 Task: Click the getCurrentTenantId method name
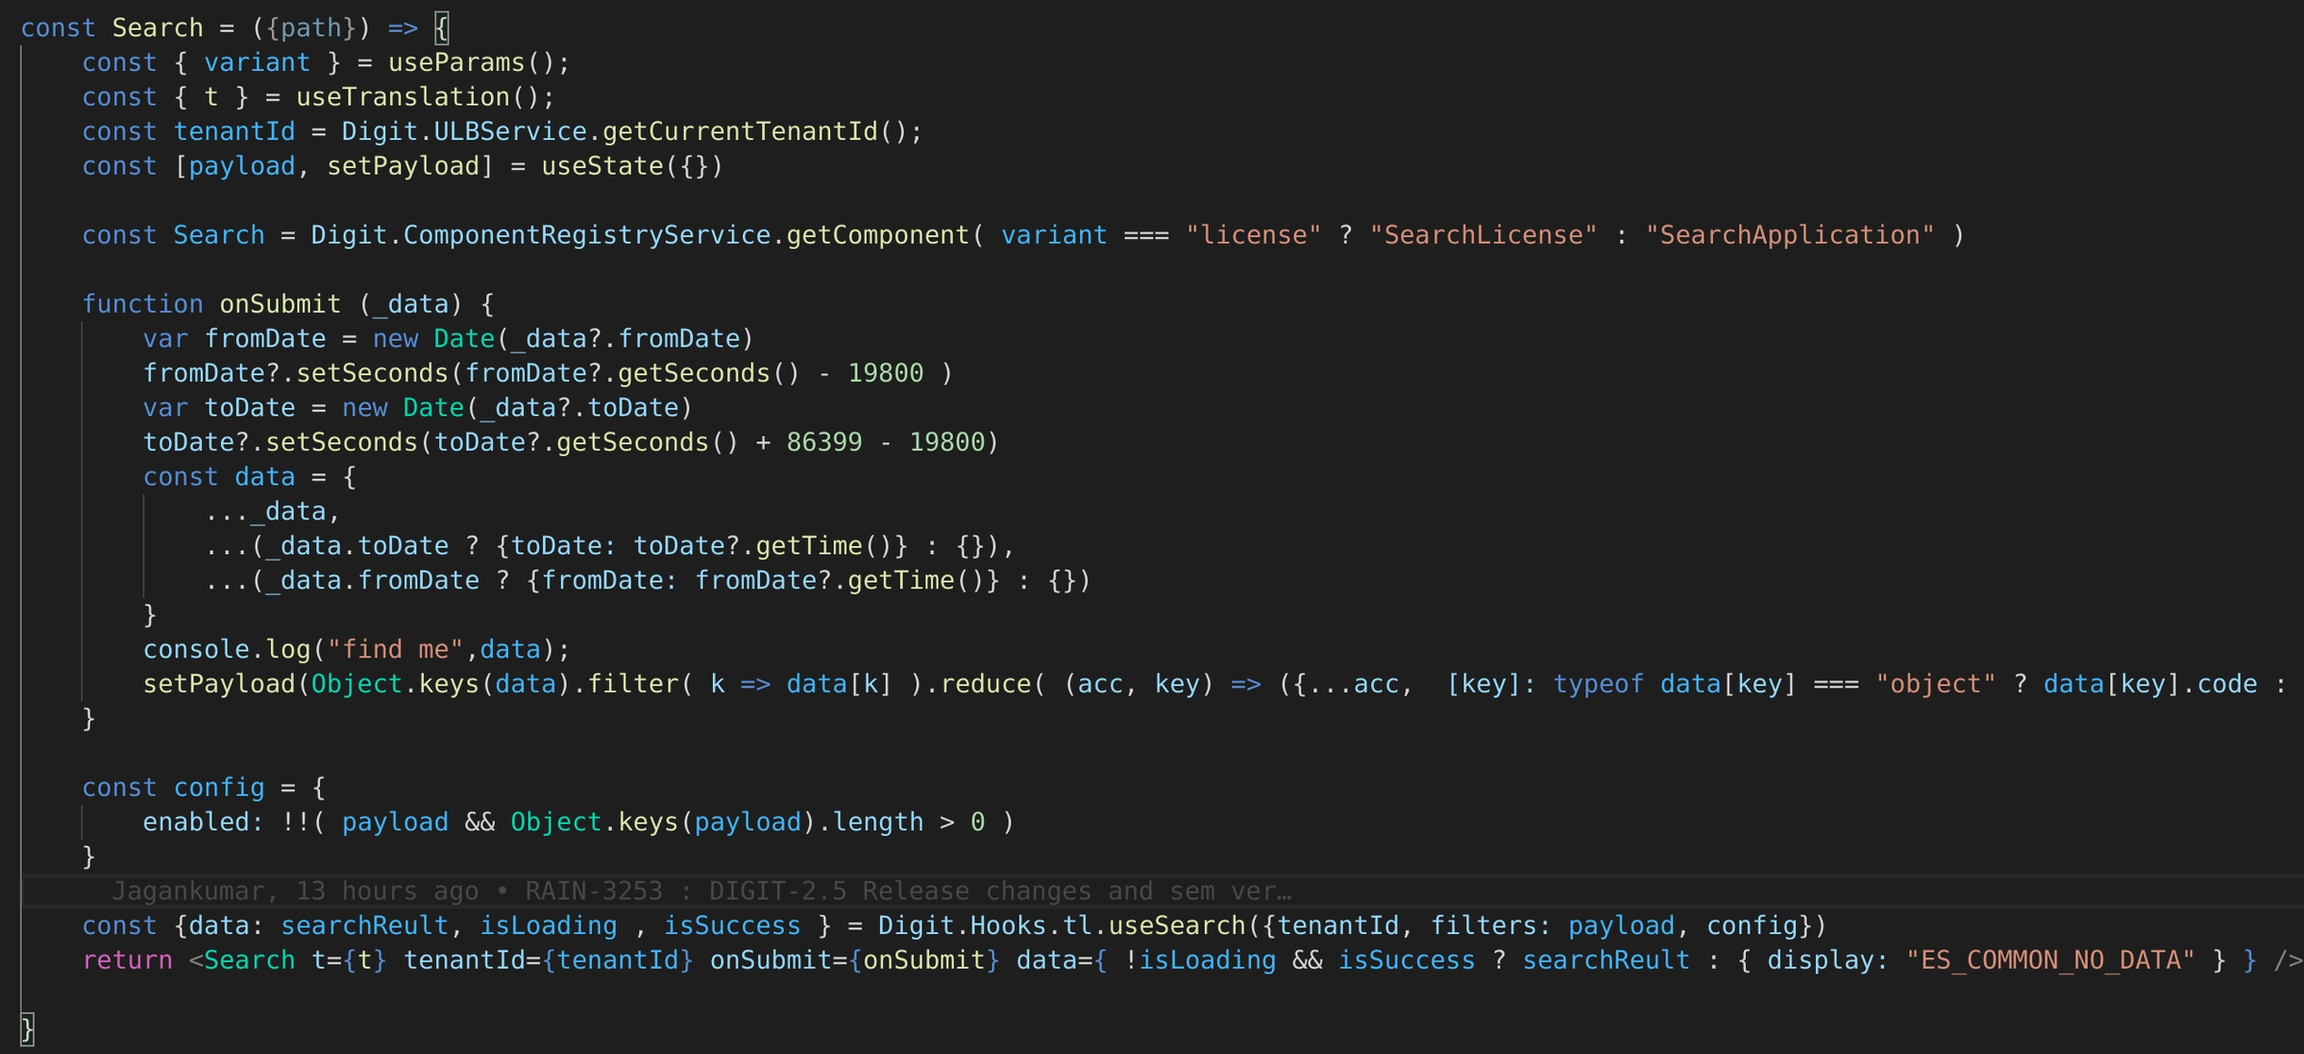coord(740,132)
